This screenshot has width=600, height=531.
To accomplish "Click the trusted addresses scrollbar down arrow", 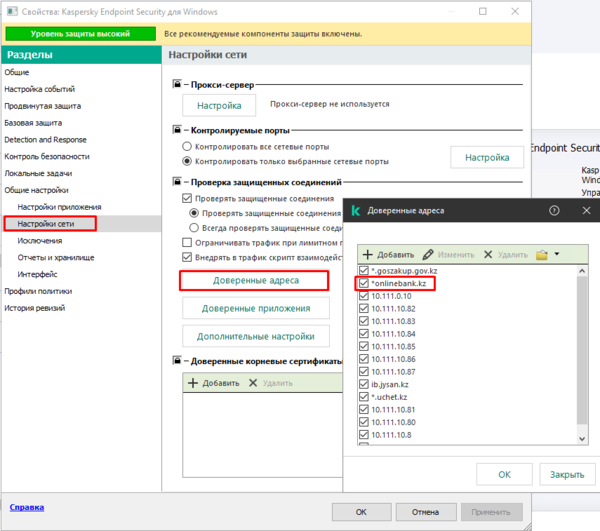I will (582, 439).
